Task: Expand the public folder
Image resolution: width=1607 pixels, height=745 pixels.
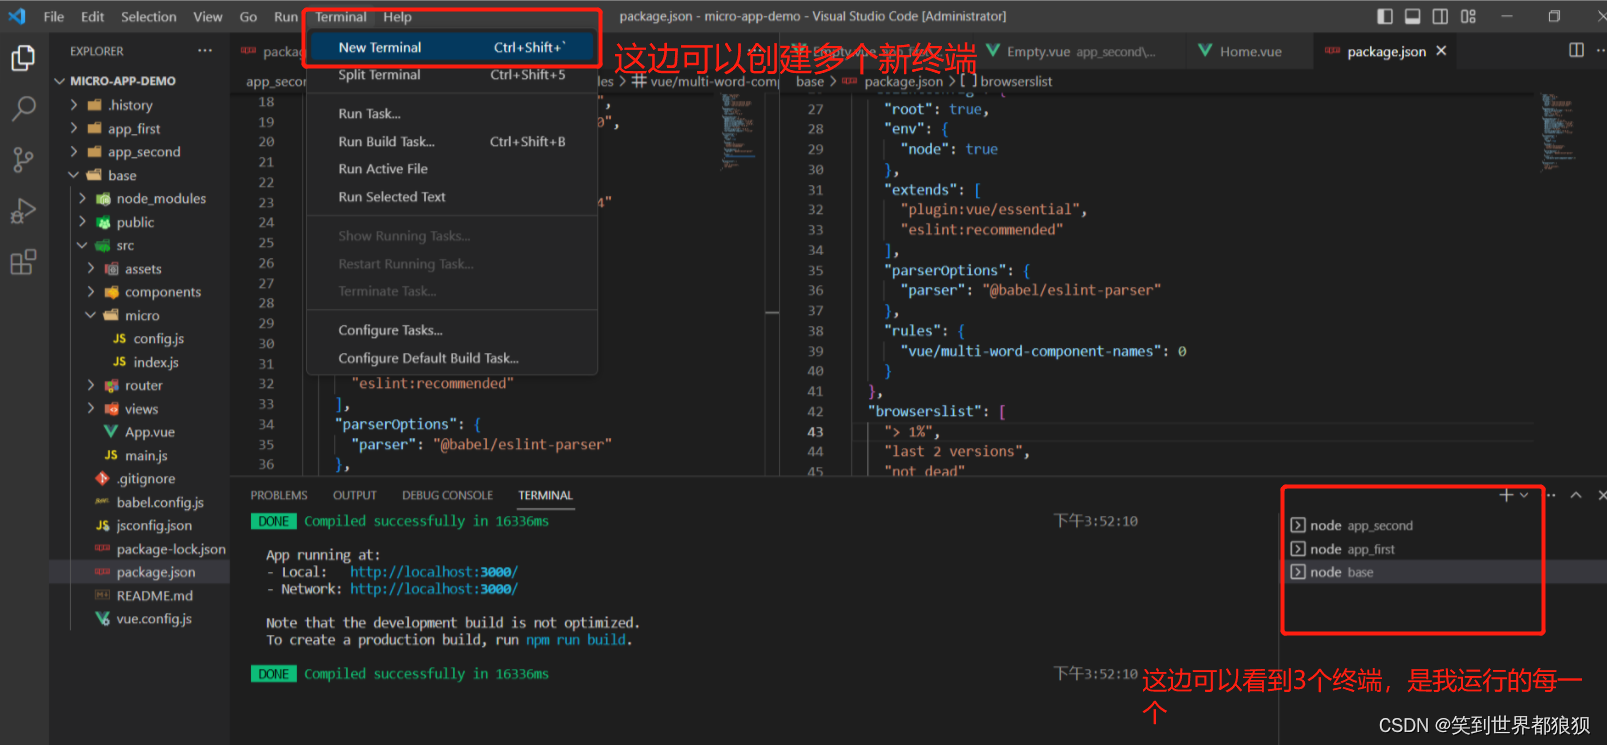Action: 140,222
